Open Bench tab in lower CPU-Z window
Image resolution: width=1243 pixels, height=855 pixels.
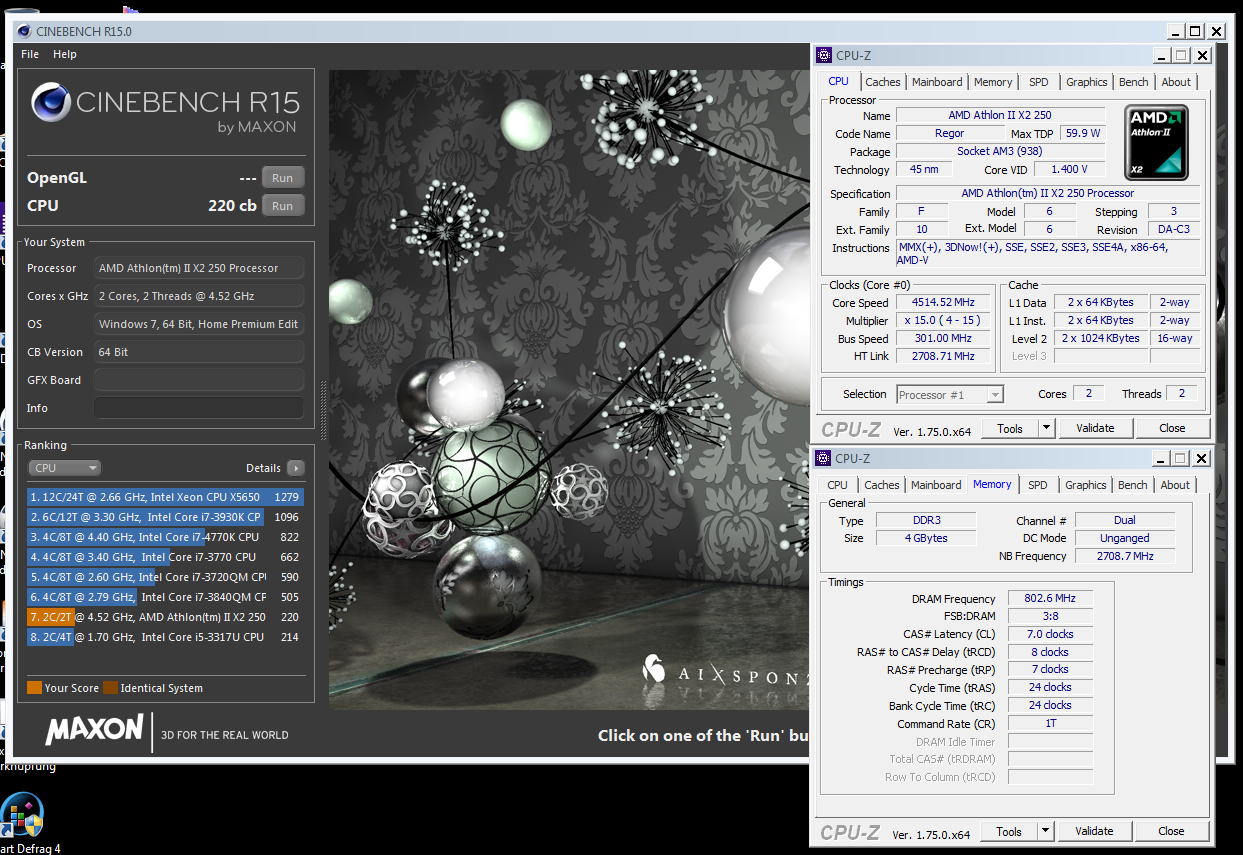coord(1133,485)
